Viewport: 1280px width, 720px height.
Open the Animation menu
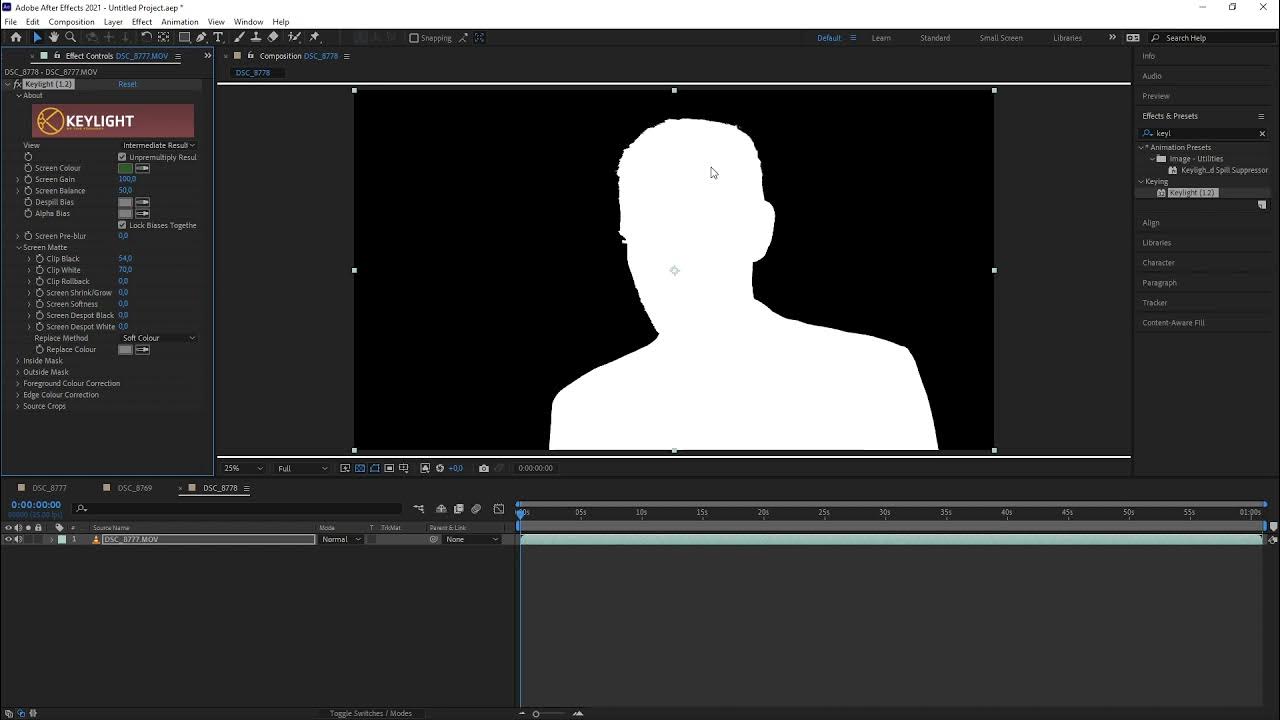pyautogui.click(x=180, y=22)
